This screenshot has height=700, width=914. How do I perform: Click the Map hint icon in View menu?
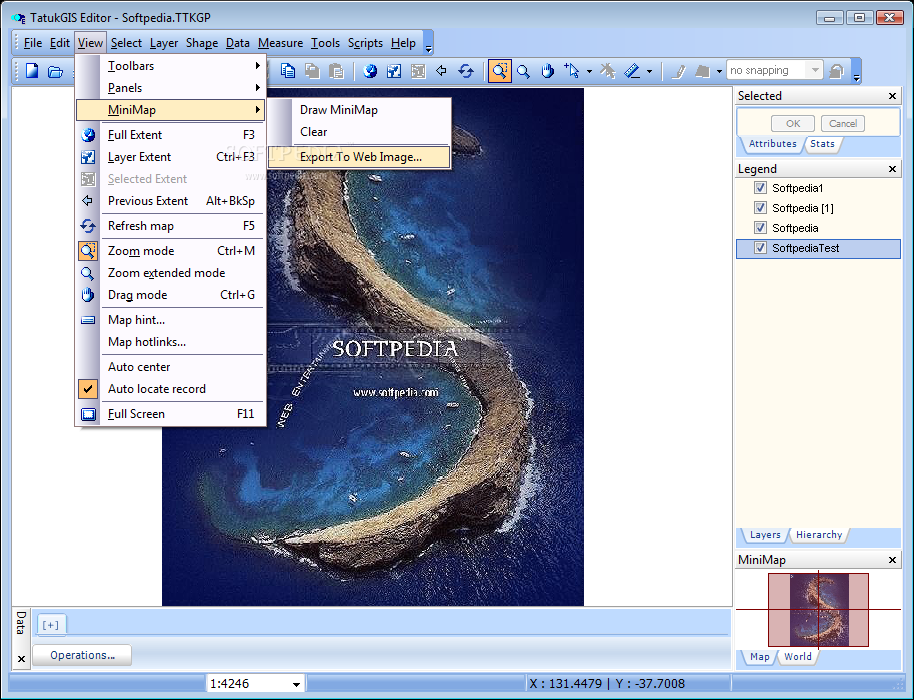[x=88, y=320]
